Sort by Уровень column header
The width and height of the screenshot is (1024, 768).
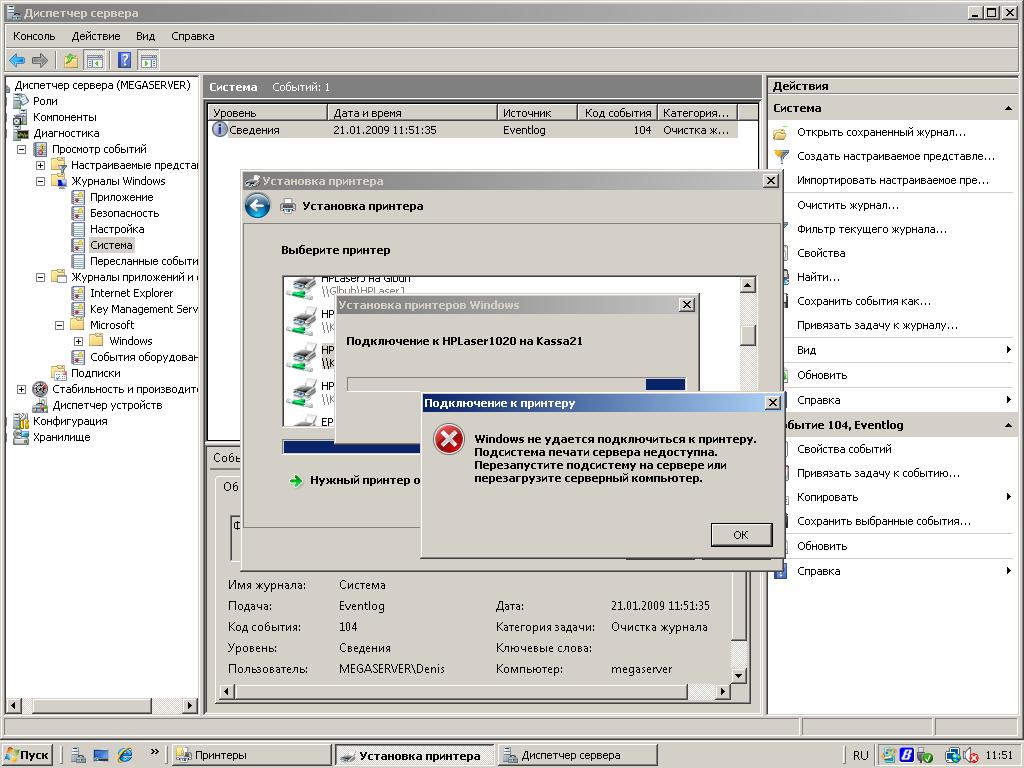[268, 113]
